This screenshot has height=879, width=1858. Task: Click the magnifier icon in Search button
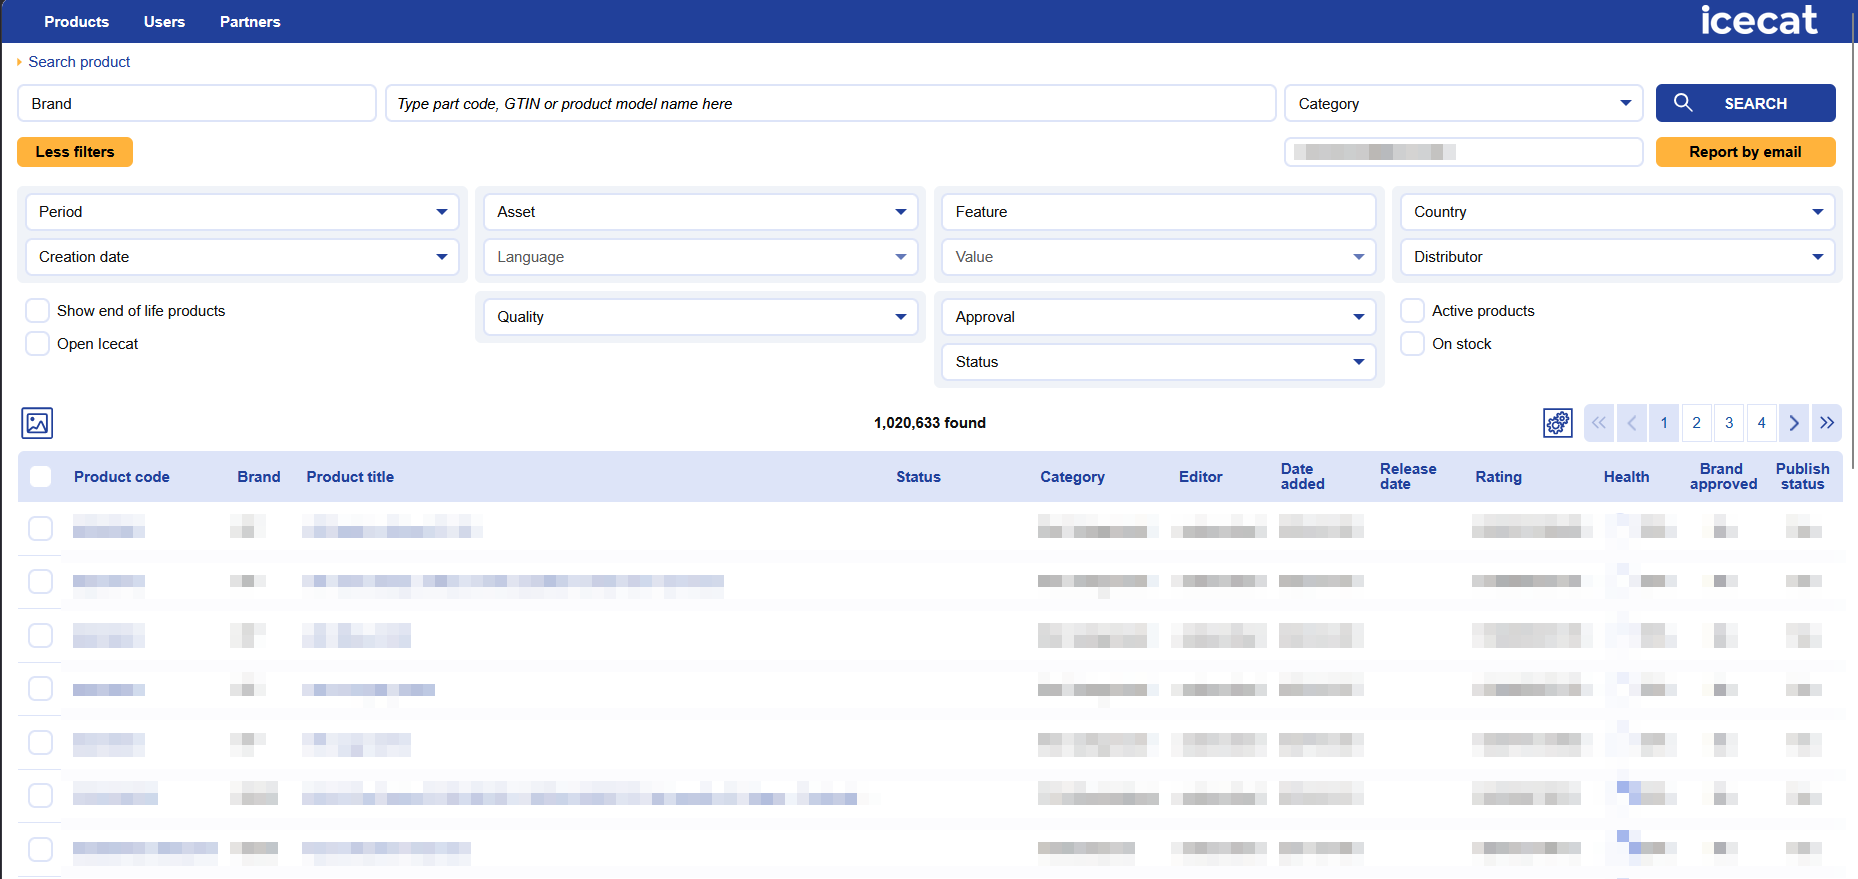tap(1683, 103)
